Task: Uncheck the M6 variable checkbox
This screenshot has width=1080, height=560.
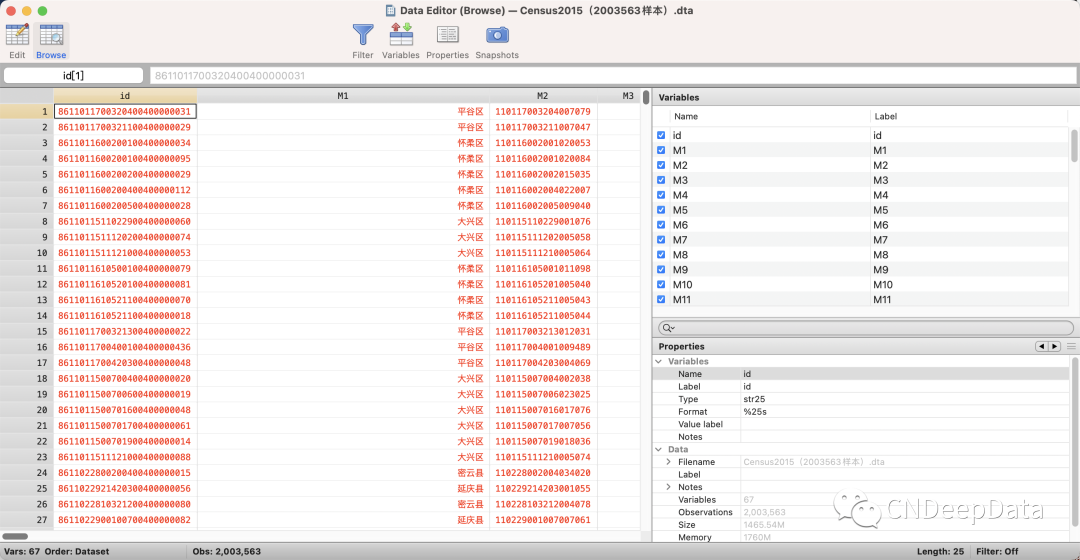Action: (661, 225)
